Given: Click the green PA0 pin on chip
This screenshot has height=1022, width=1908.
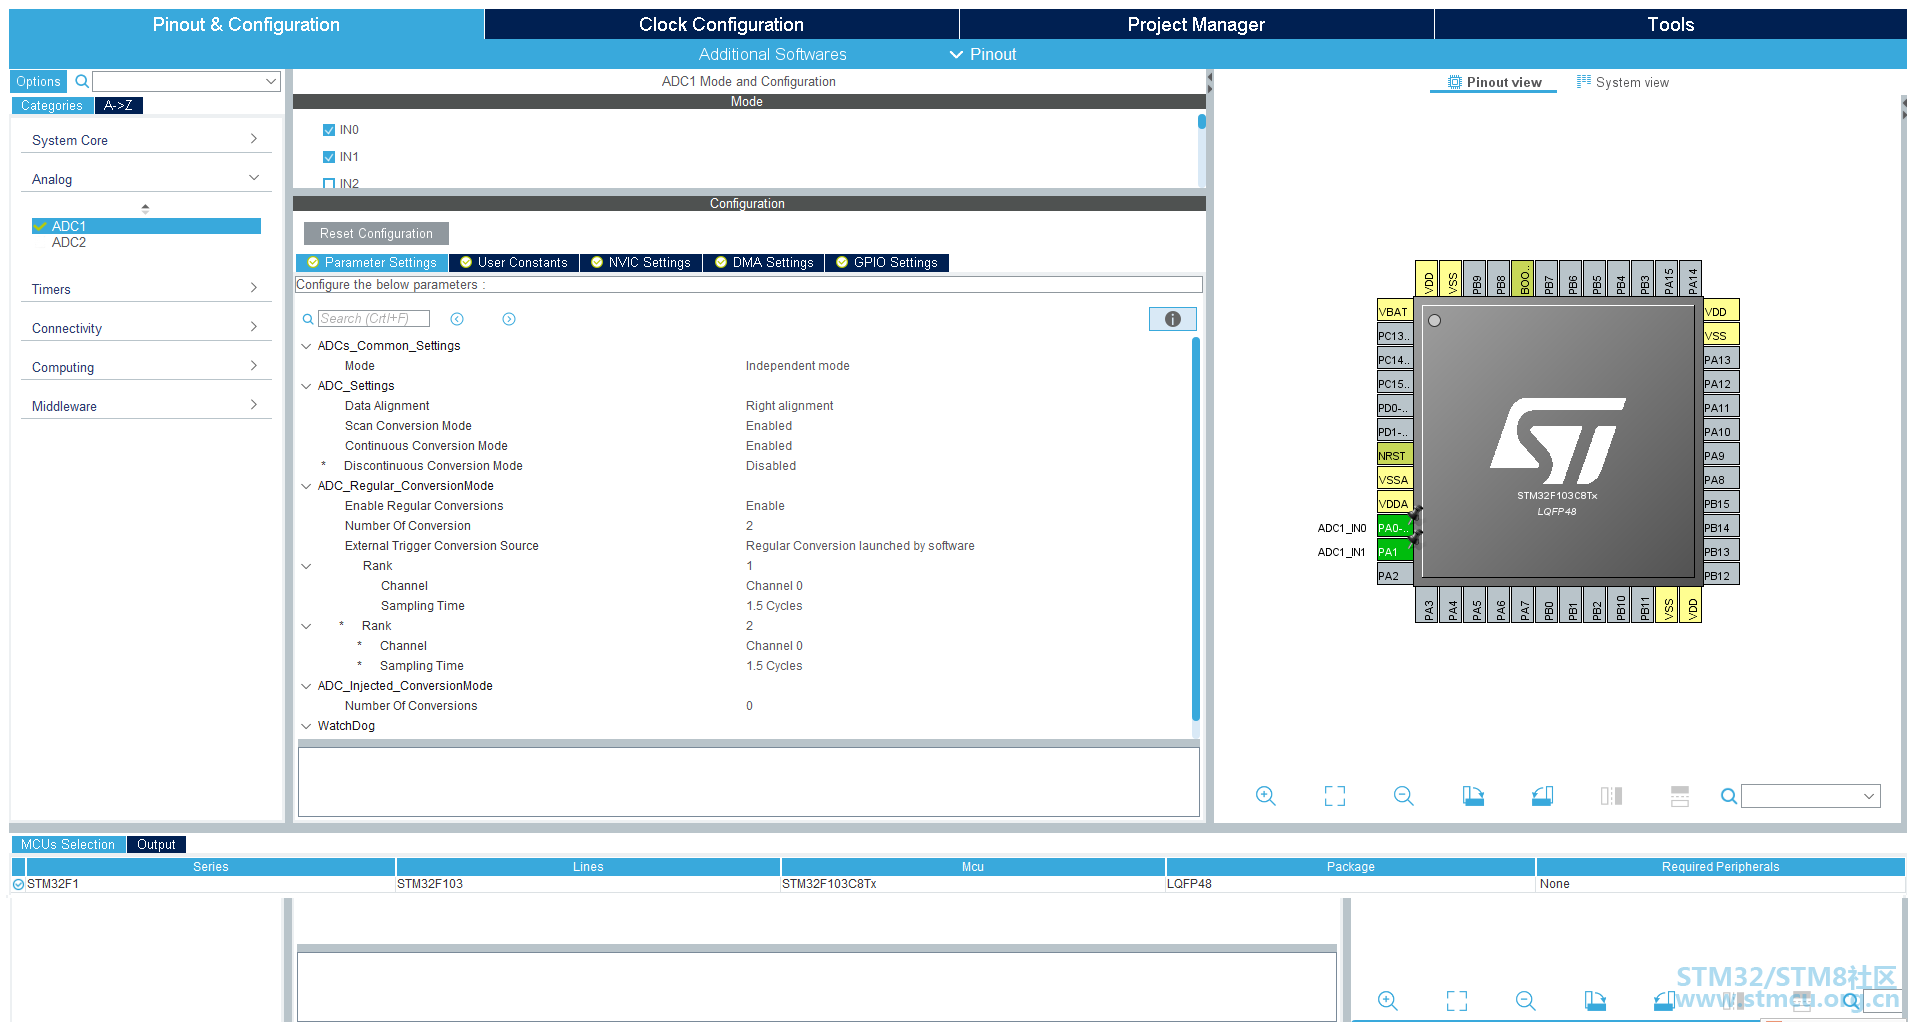Looking at the screenshot, I should [x=1395, y=527].
